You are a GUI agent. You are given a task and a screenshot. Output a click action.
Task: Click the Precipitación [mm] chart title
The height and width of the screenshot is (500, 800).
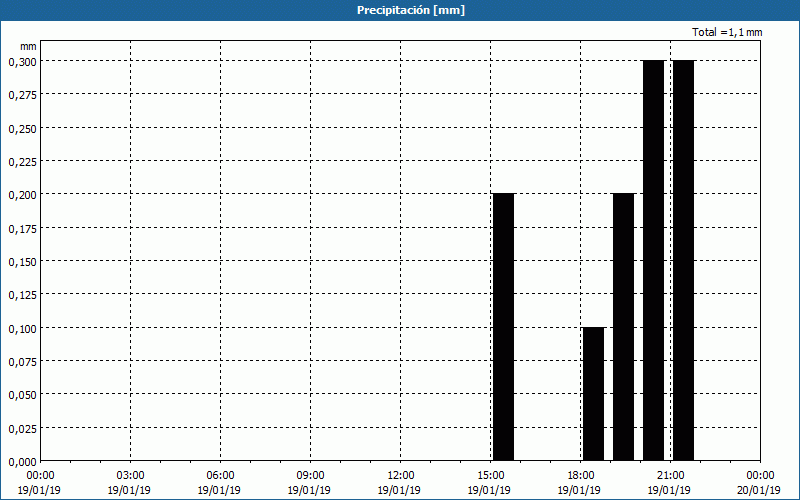[x=411, y=10]
